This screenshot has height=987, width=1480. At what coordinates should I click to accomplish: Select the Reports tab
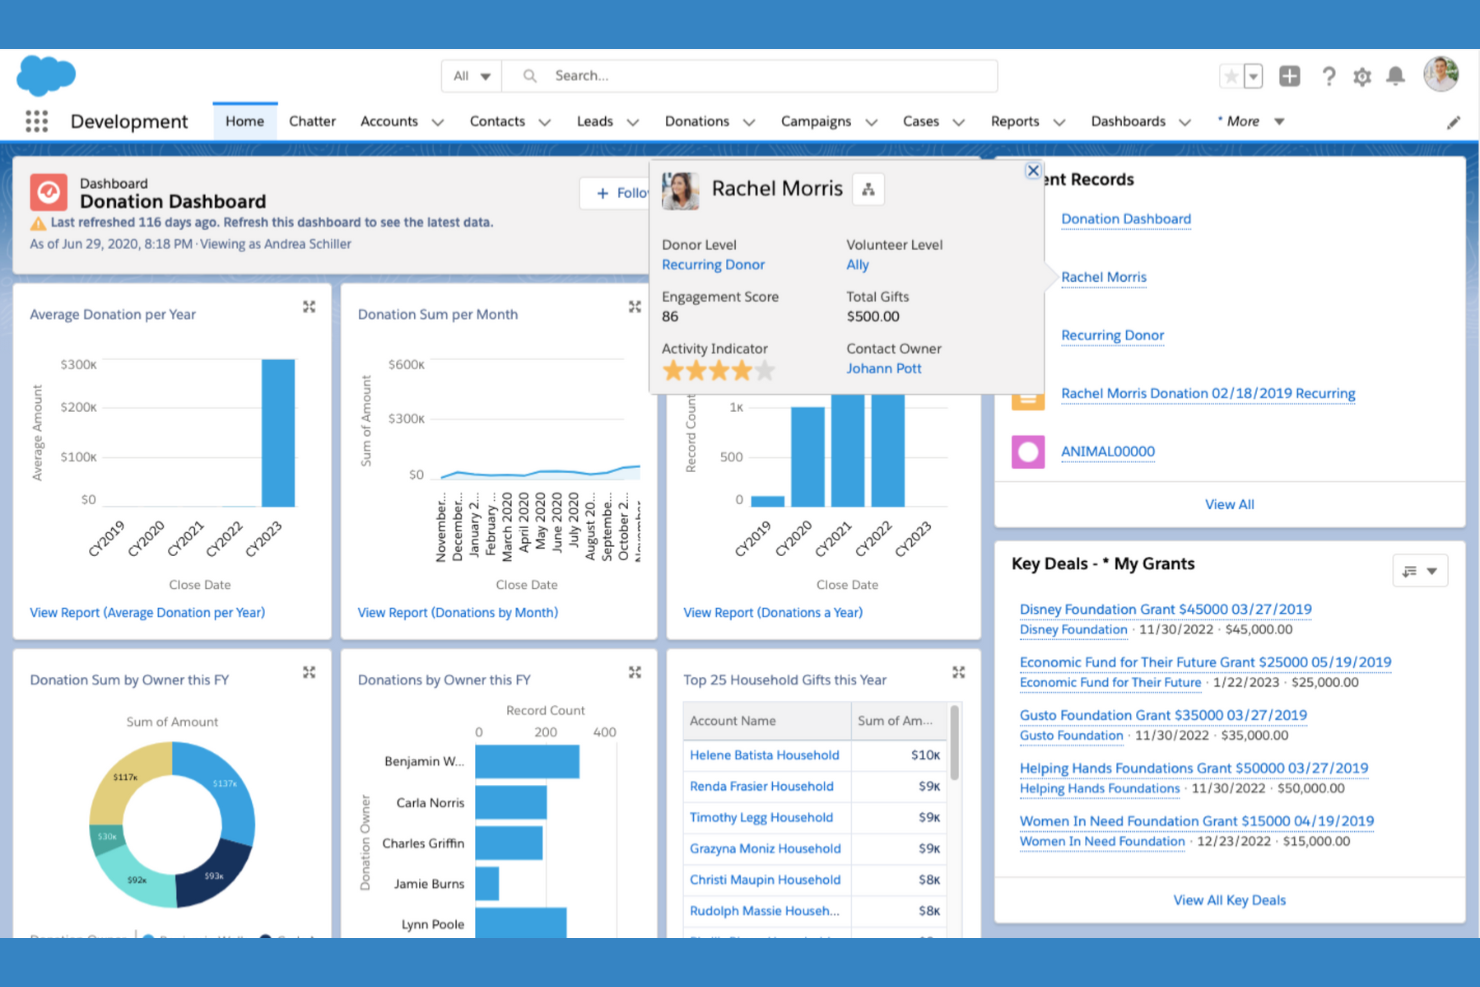[x=1014, y=121]
